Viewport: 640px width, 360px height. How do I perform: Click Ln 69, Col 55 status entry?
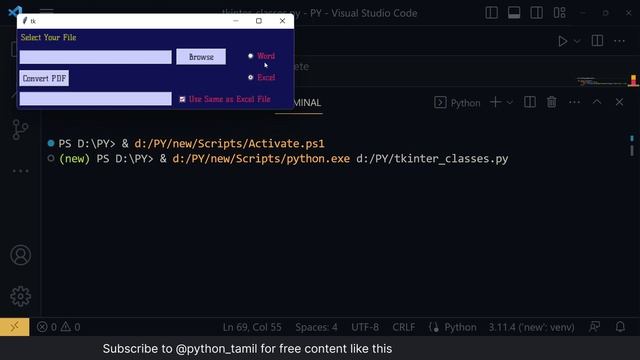pyautogui.click(x=252, y=327)
